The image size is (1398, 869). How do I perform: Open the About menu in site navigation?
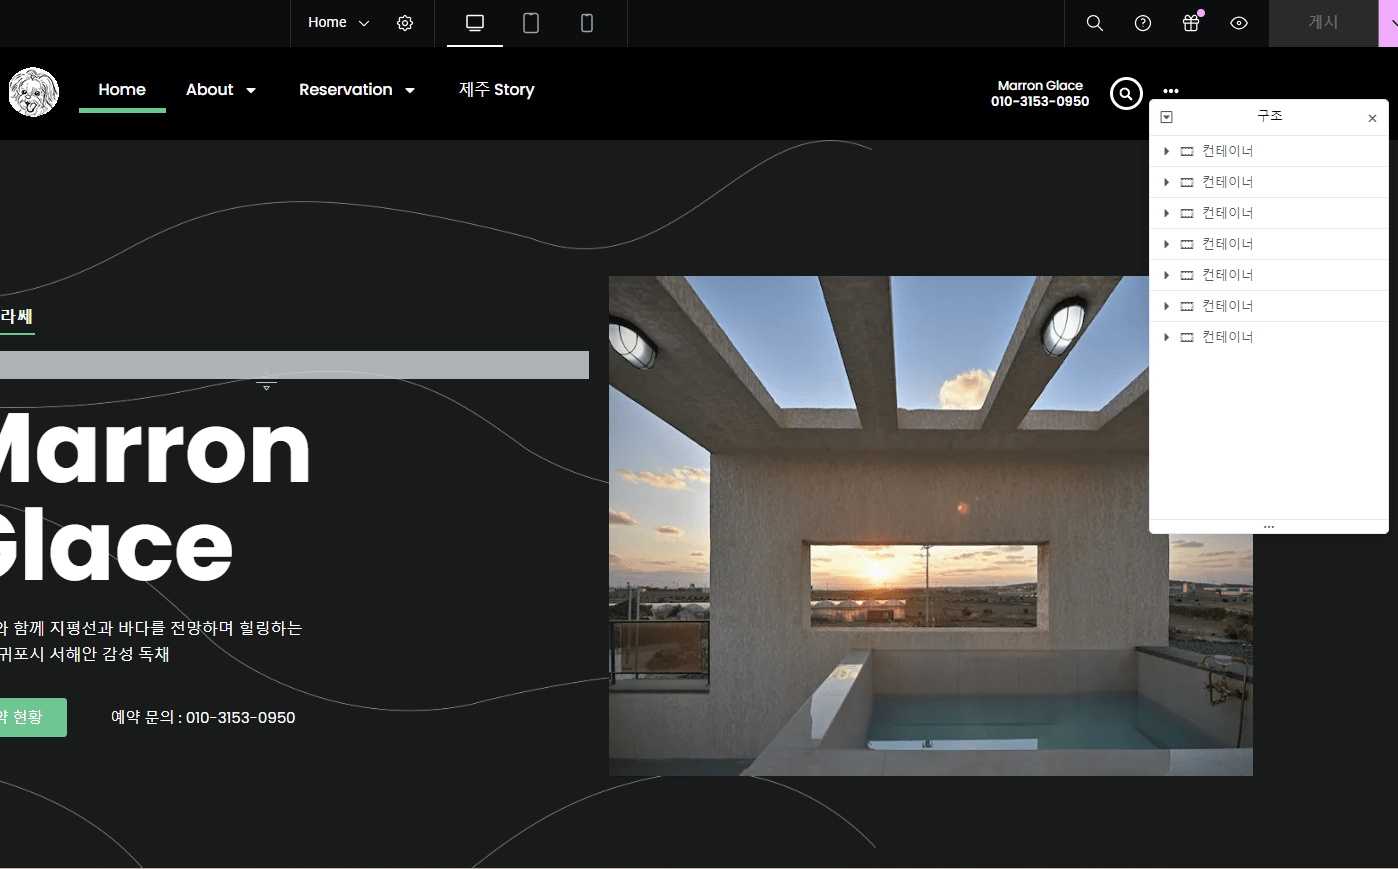[220, 90]
